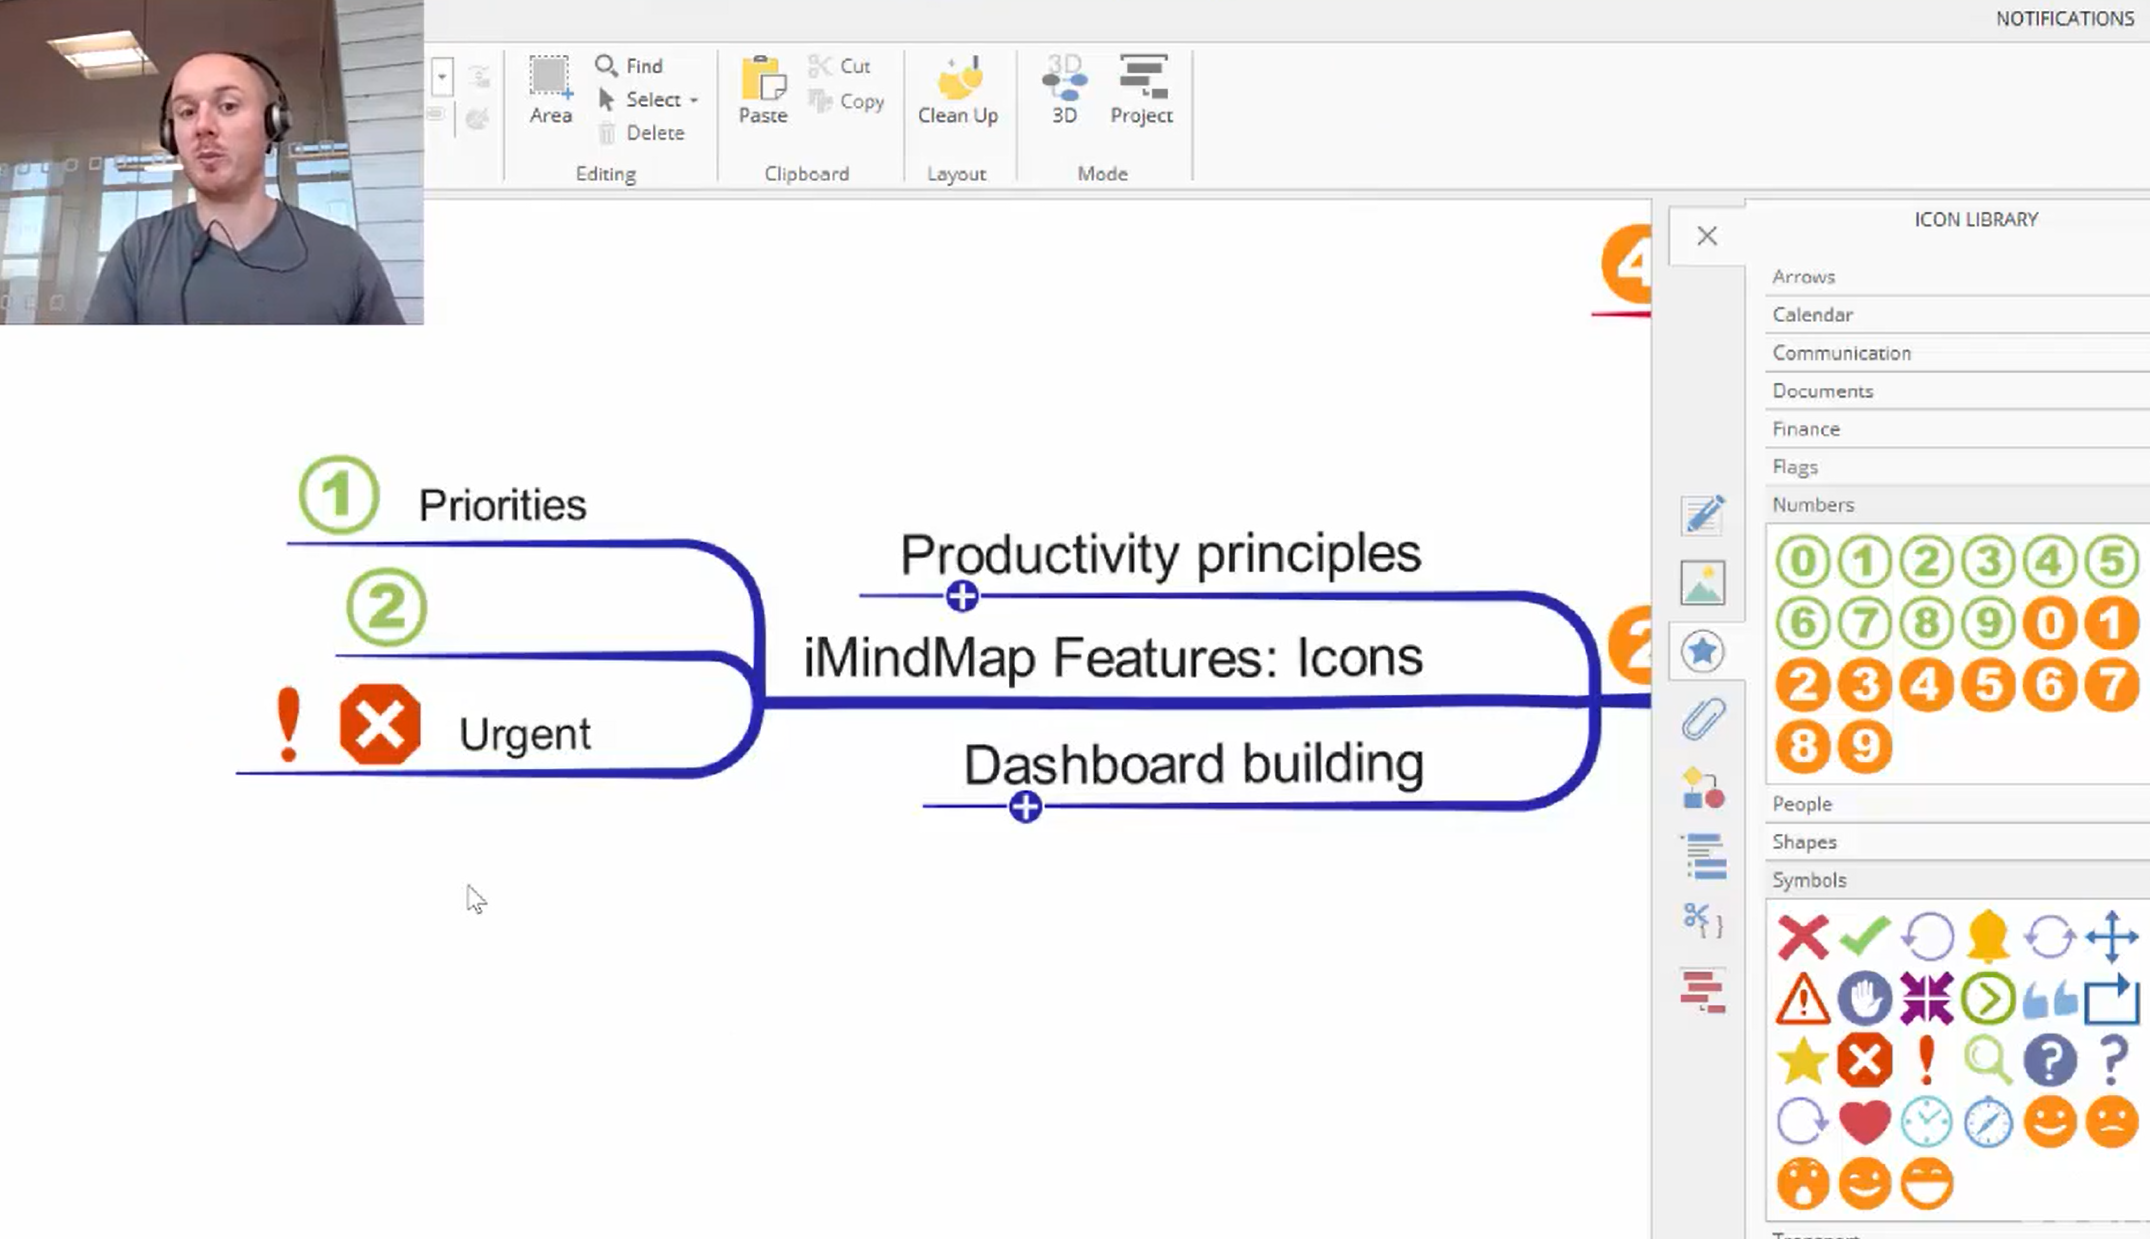Expand the People icon category
Viewport: 2150px width, 1239px height.
[1802, 803]
